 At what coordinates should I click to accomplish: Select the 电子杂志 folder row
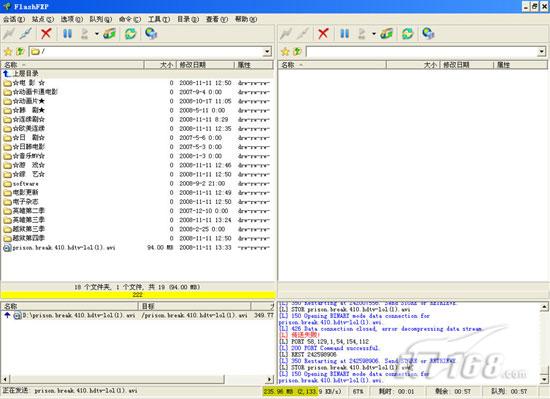[137, 202]
